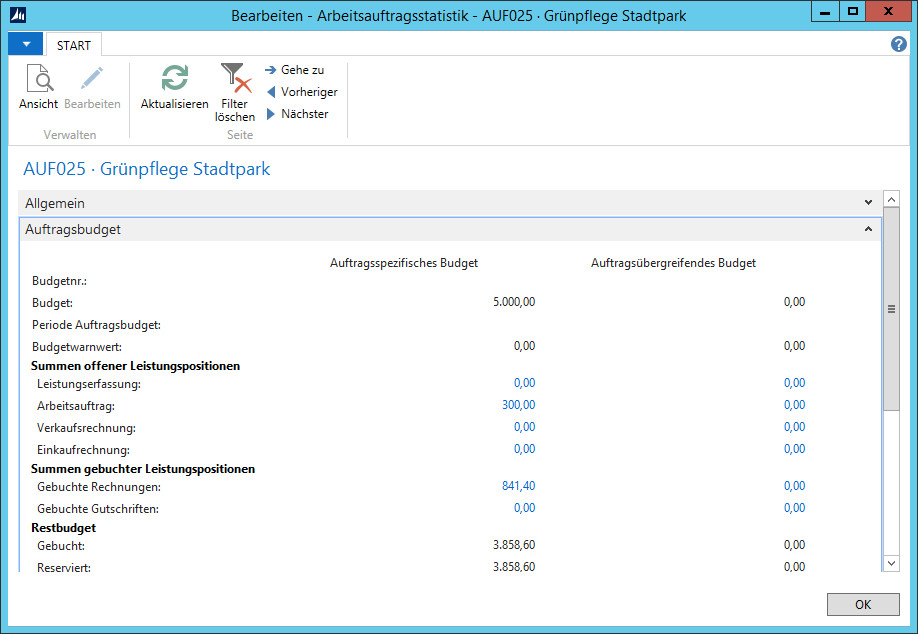Open Leistungserfassung specific budget 0,00 link
Screen dimensions: 918x634
(x=525, y=383)
